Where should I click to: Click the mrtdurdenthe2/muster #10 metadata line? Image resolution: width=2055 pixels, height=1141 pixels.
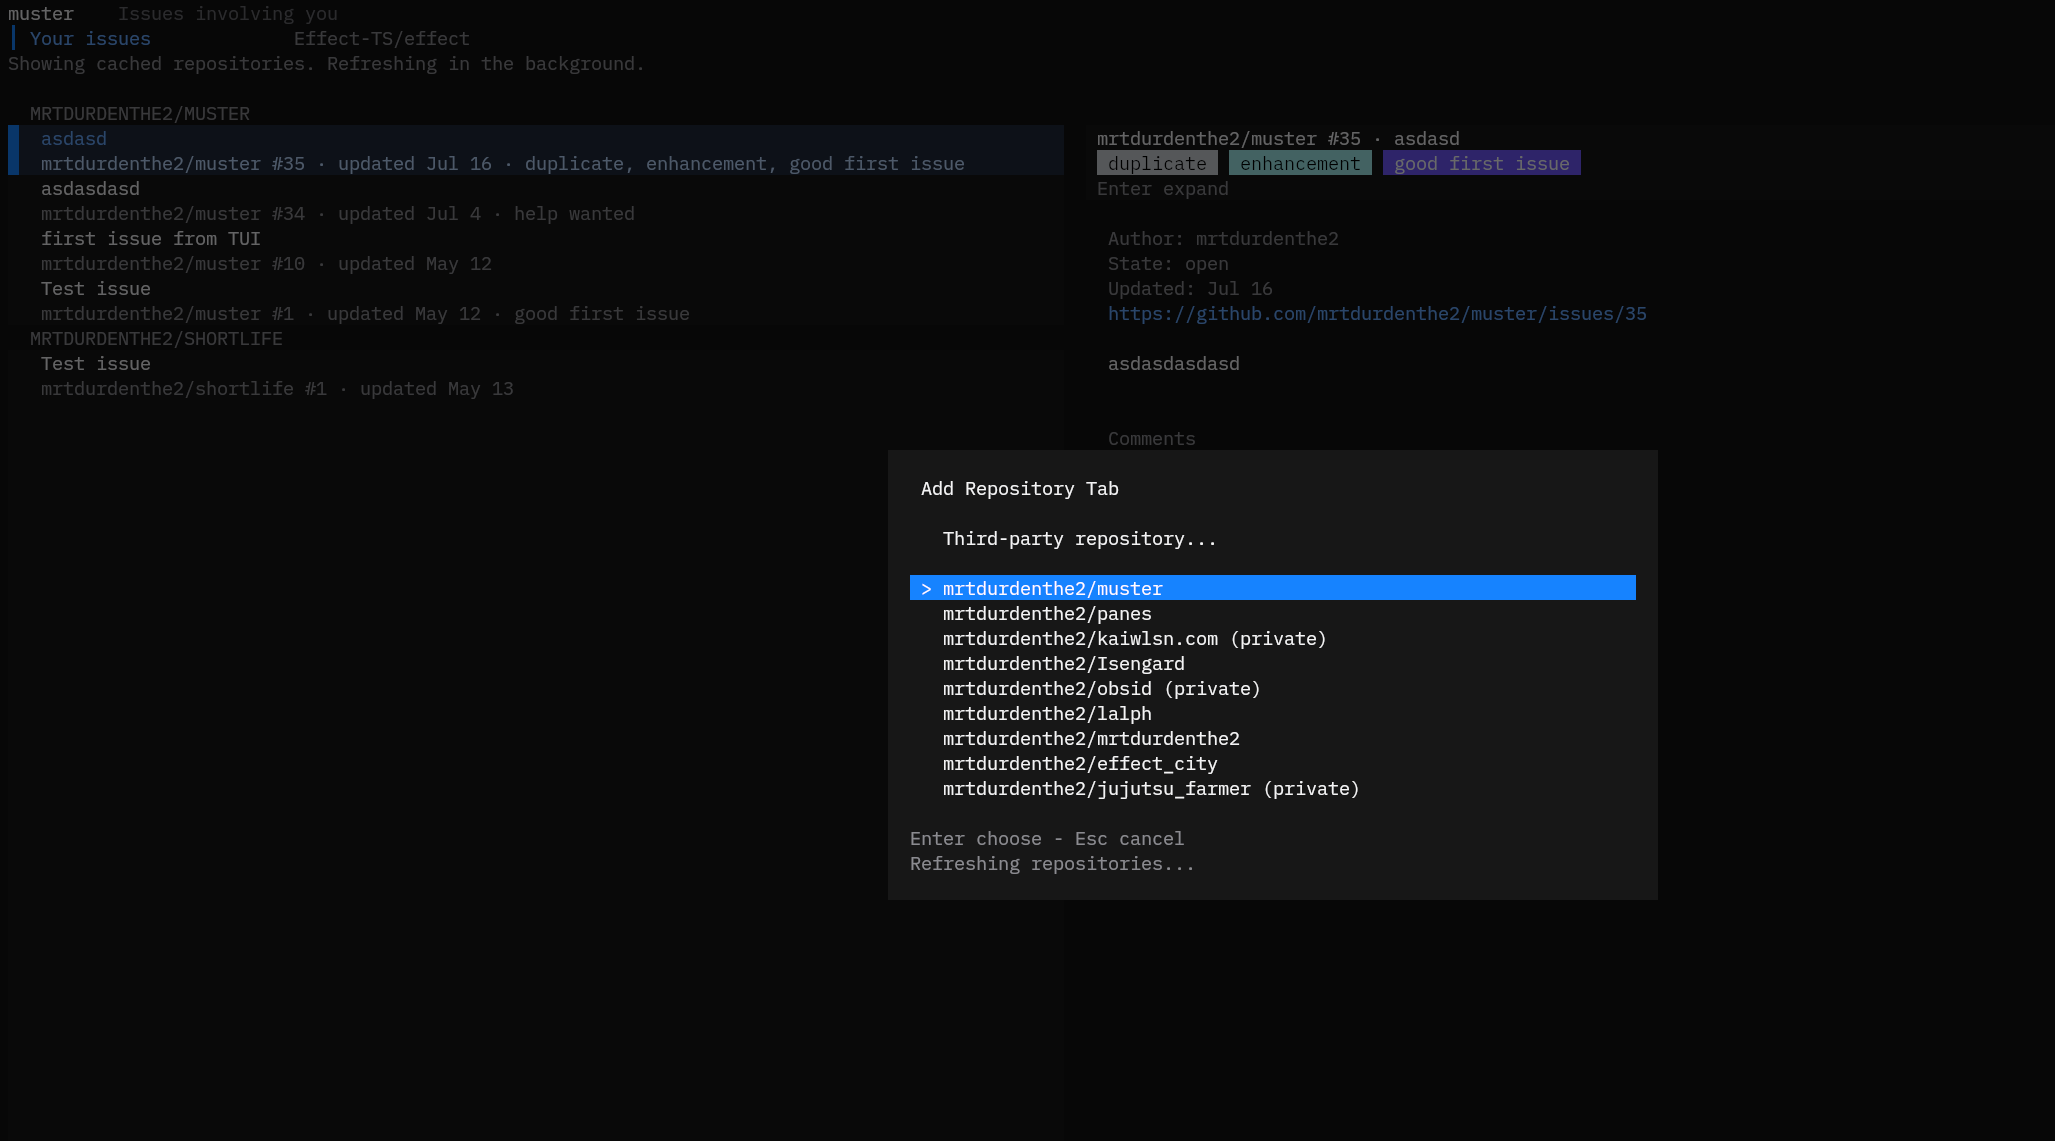[266, 264]
